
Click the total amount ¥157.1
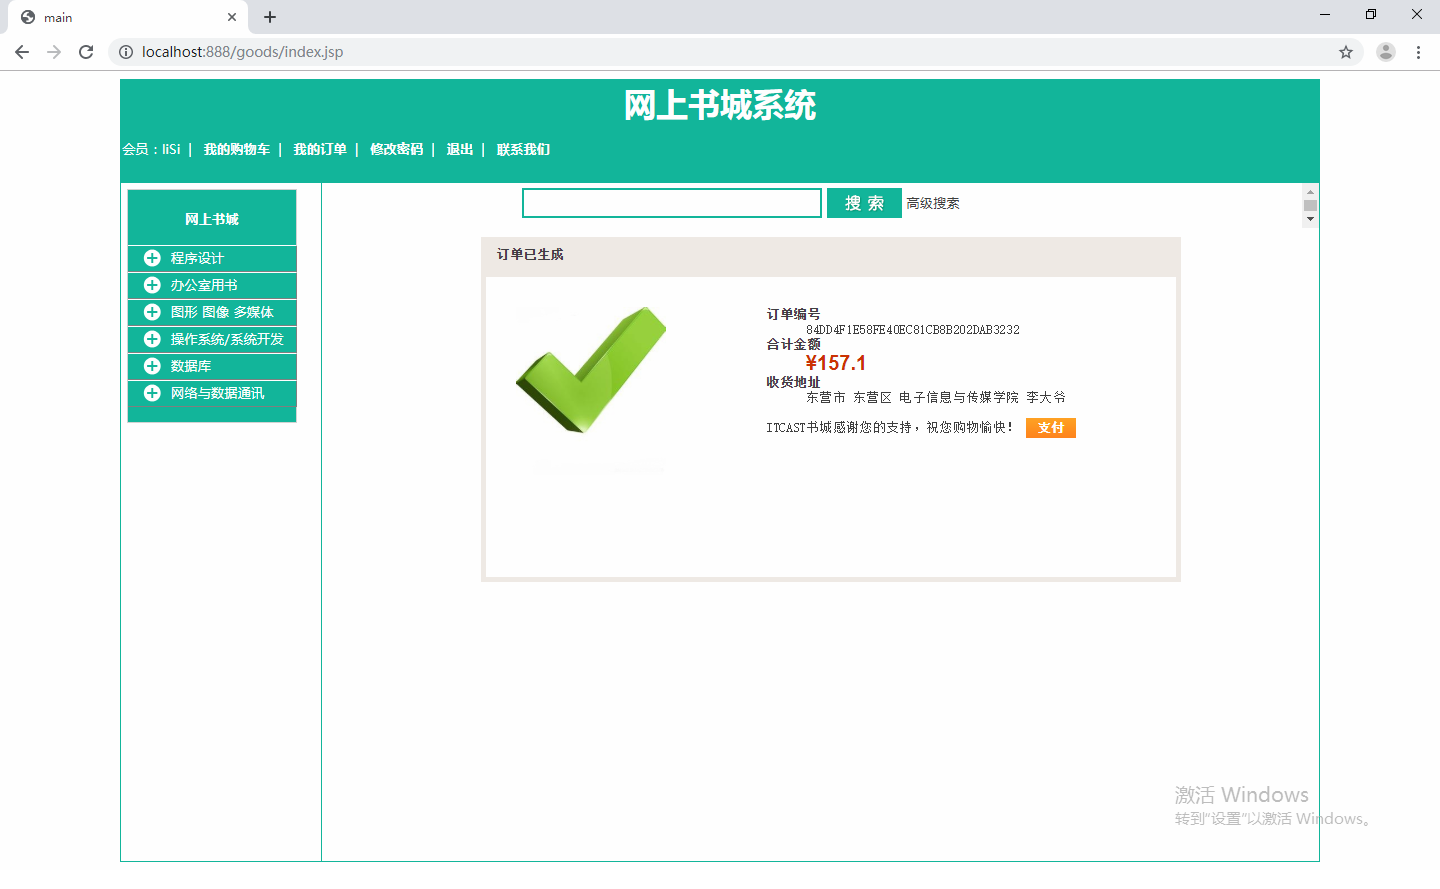point(836,363)
